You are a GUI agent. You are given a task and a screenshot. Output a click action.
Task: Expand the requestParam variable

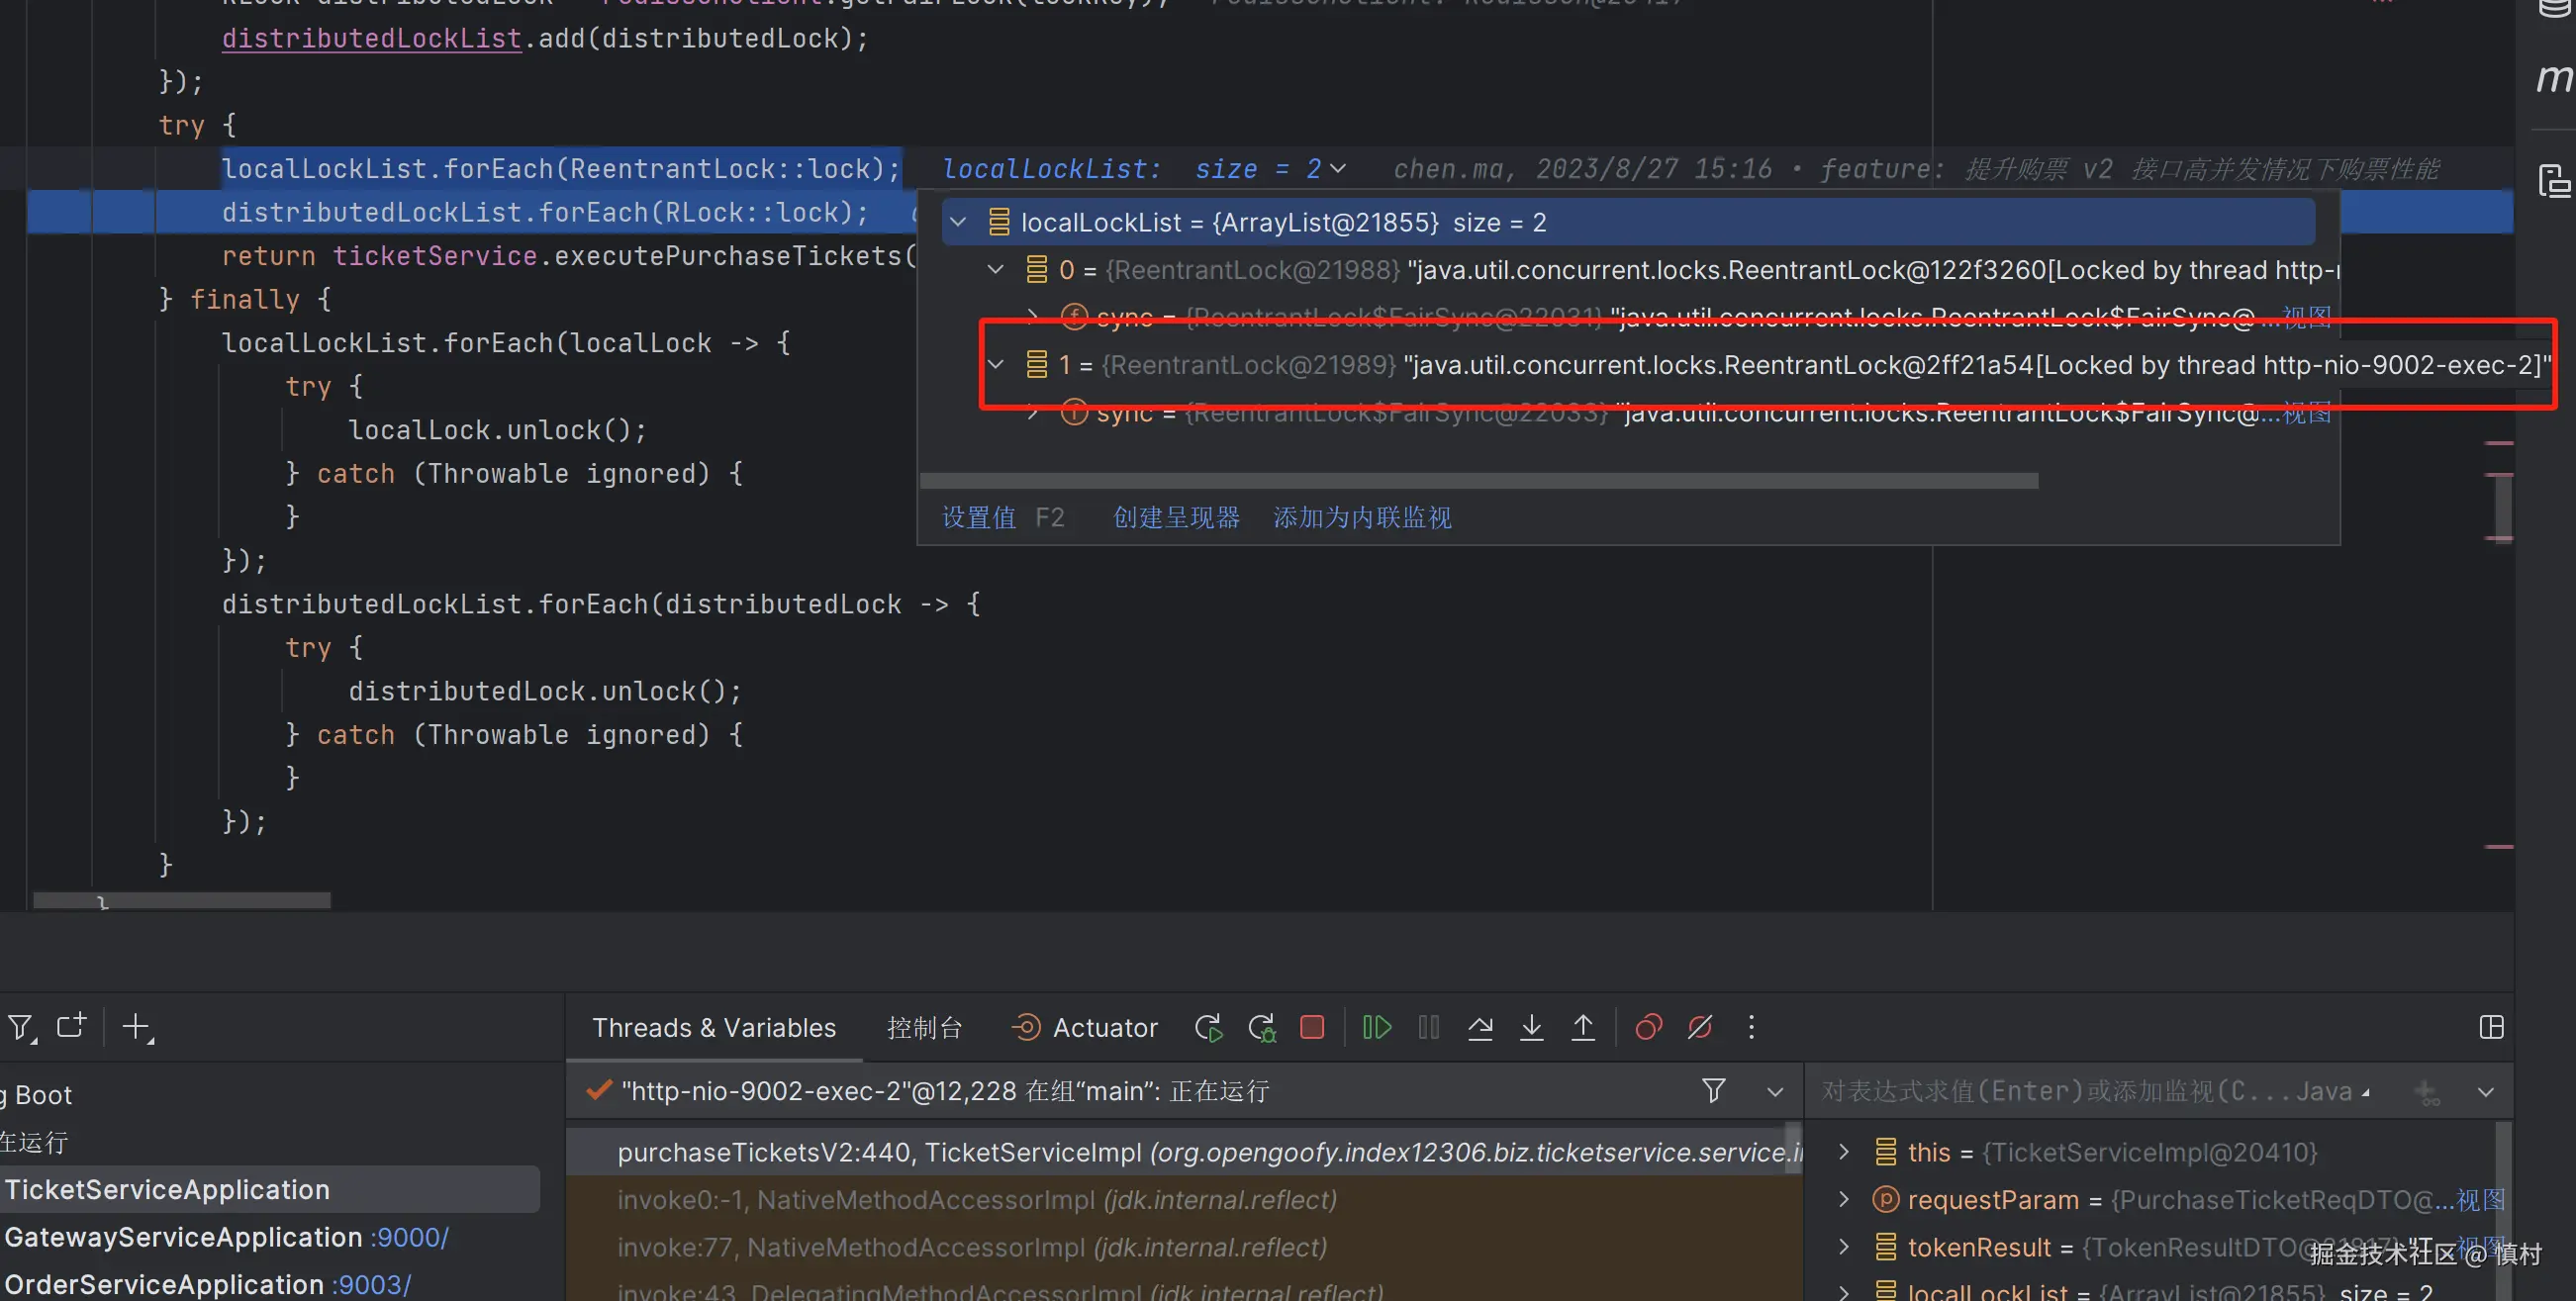pyautogui.click(x=1844, y=1199)
